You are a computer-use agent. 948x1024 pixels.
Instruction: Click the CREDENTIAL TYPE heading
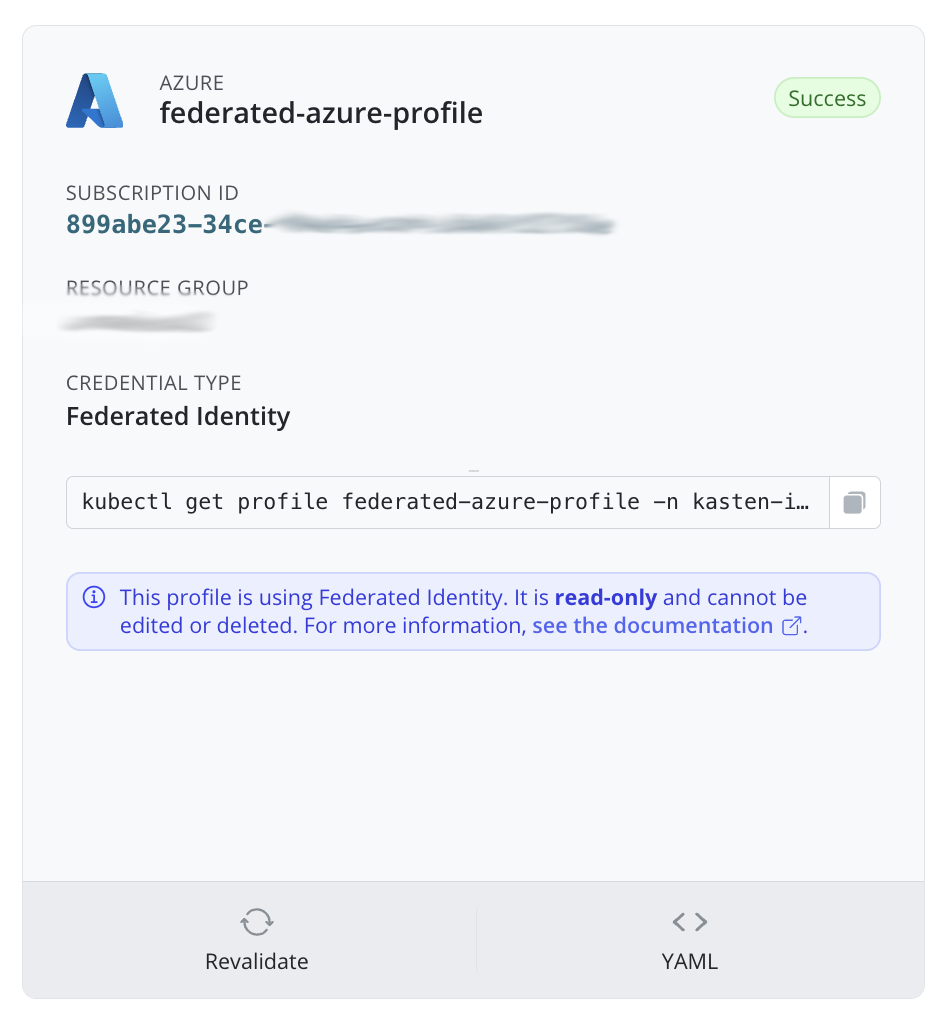pos(154,383)
